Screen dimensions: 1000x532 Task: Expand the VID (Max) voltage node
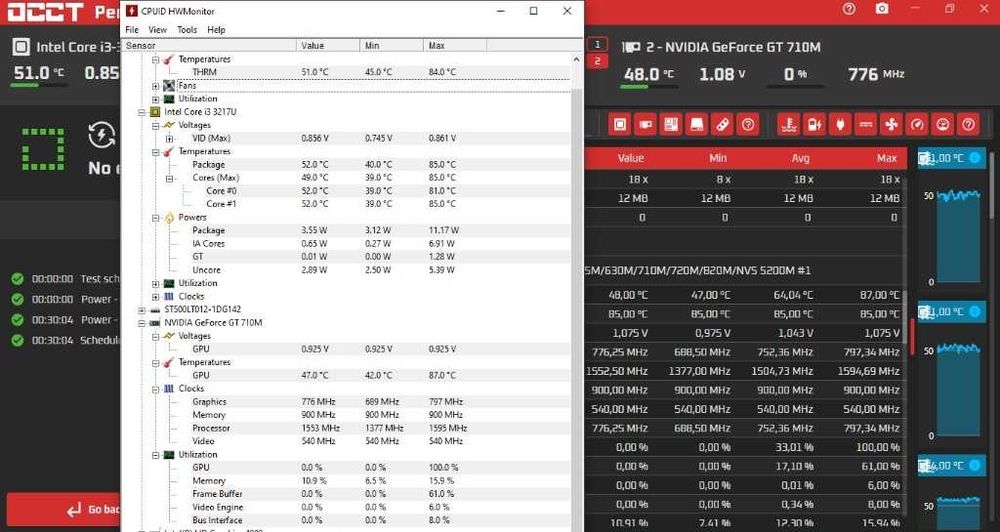coord(169,138)
